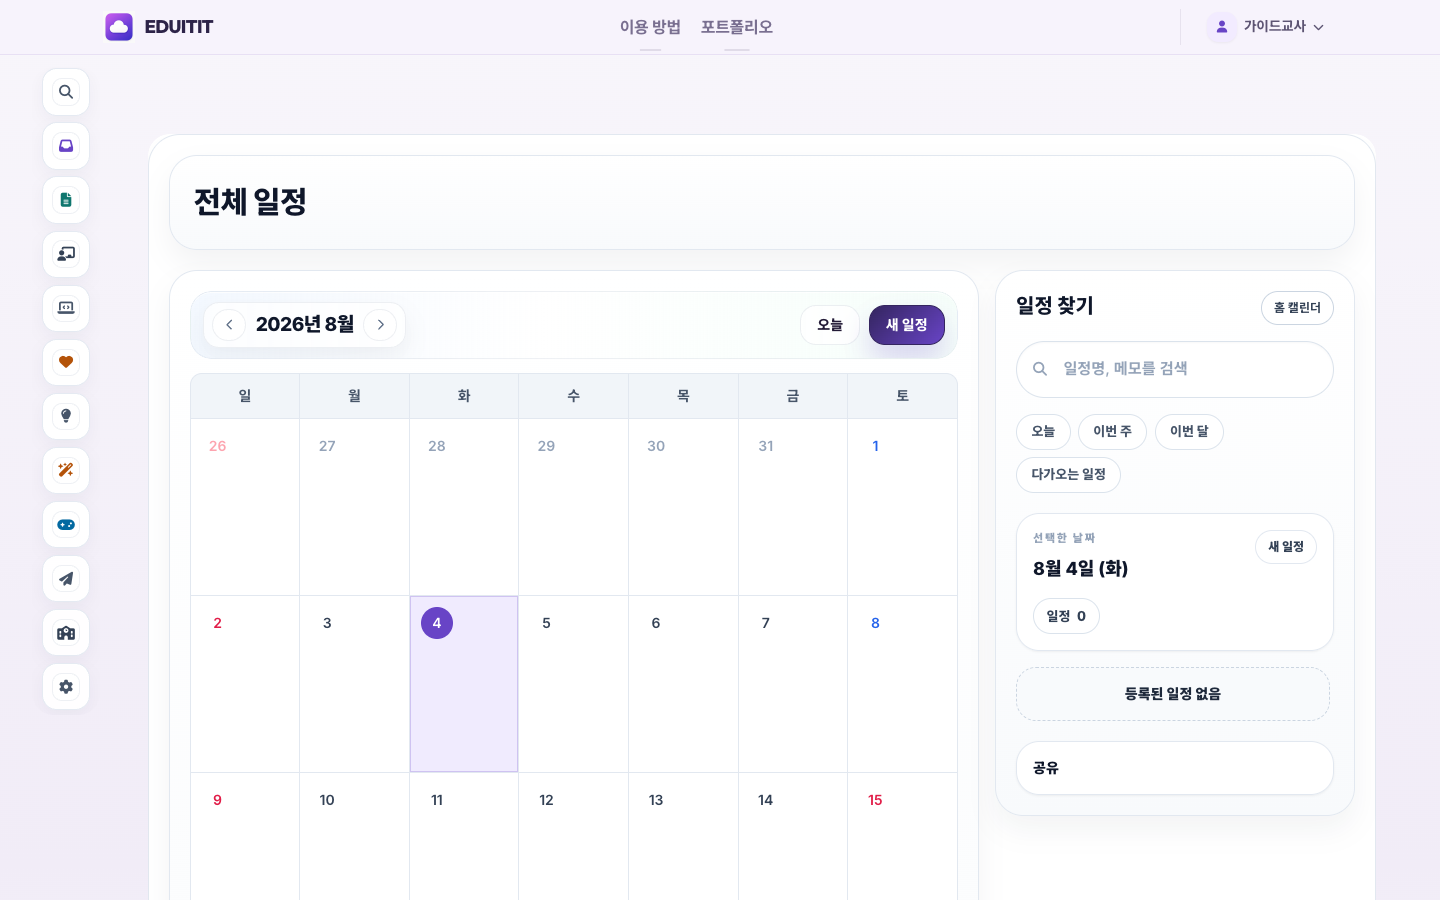Click the 일정 찾기 panel heading
This screenshot has height=900, width=1440.
(1055, 306)
